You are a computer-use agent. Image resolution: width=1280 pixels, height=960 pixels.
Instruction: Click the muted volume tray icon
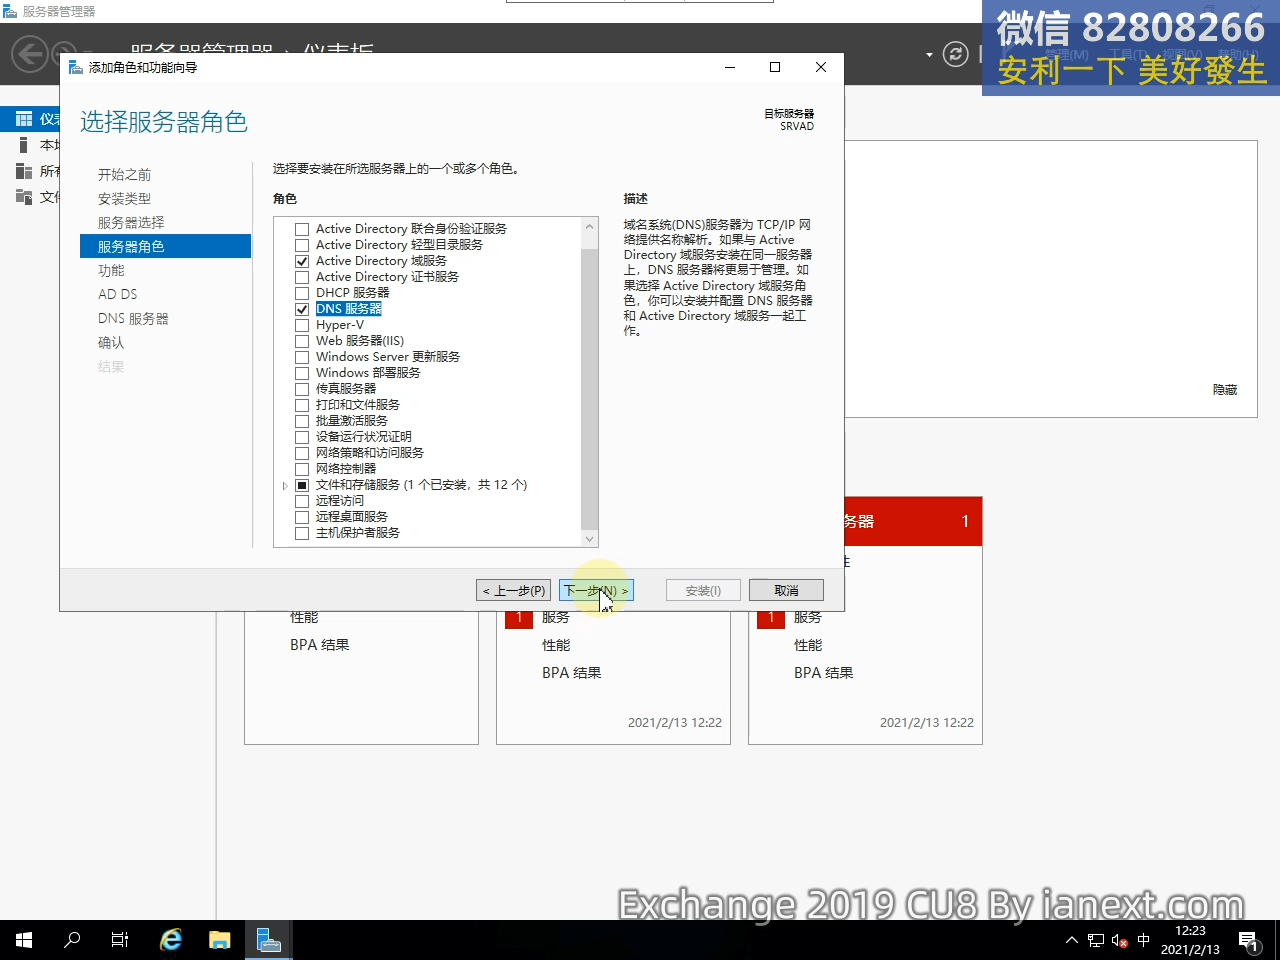point(1120,941)
